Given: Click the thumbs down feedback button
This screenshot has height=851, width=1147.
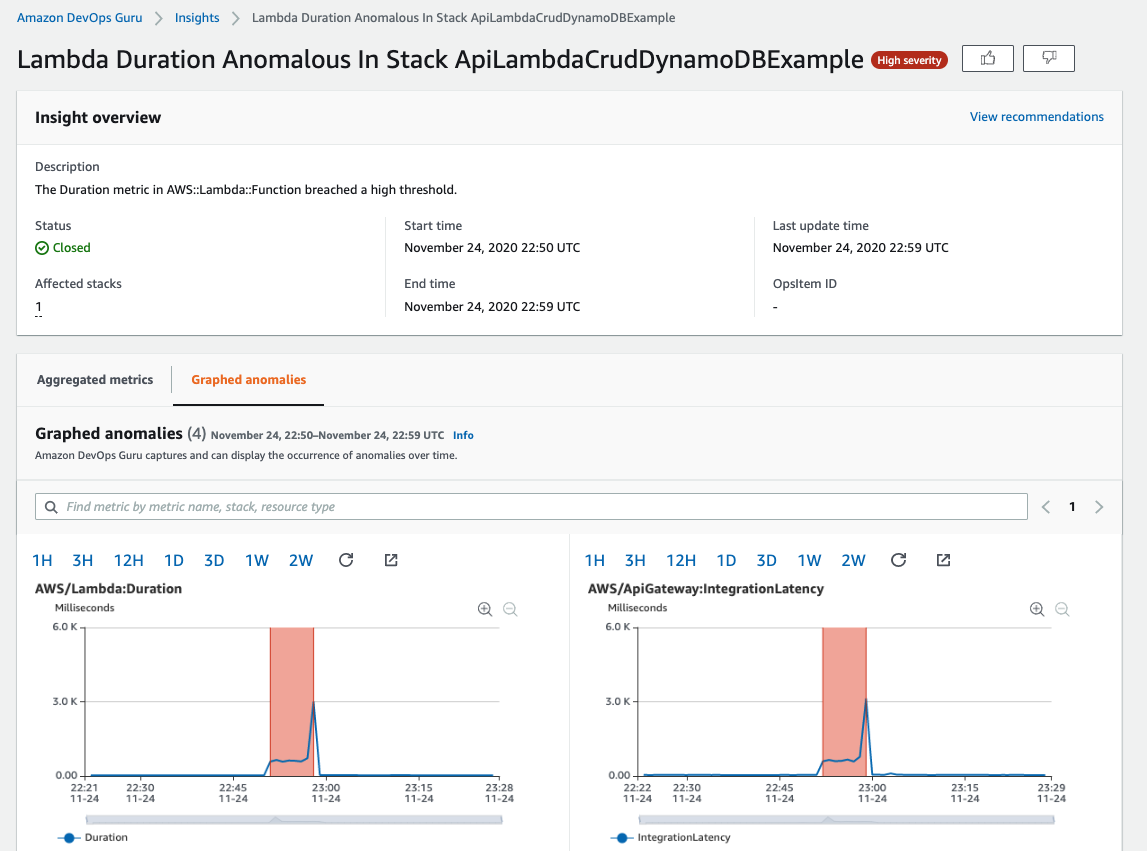Looking at the screenshot, I should click(x=1048, y=59).
